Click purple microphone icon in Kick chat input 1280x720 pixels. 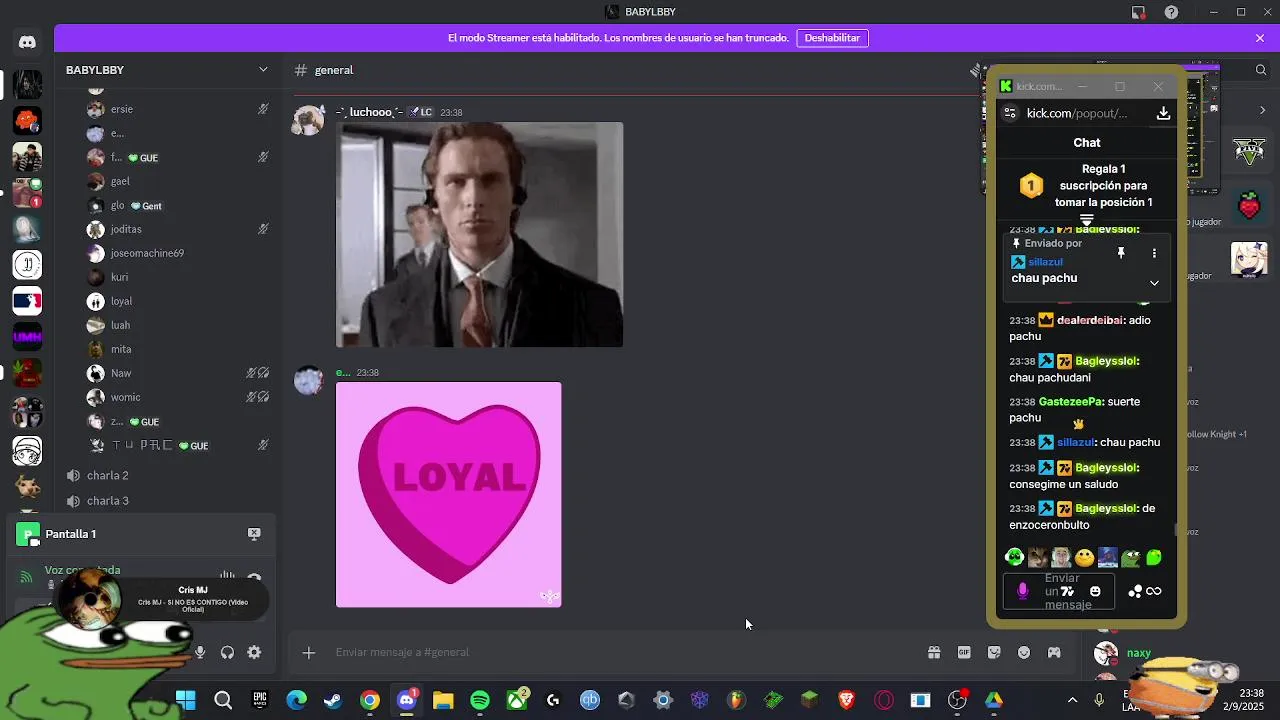coord(1022,591)
